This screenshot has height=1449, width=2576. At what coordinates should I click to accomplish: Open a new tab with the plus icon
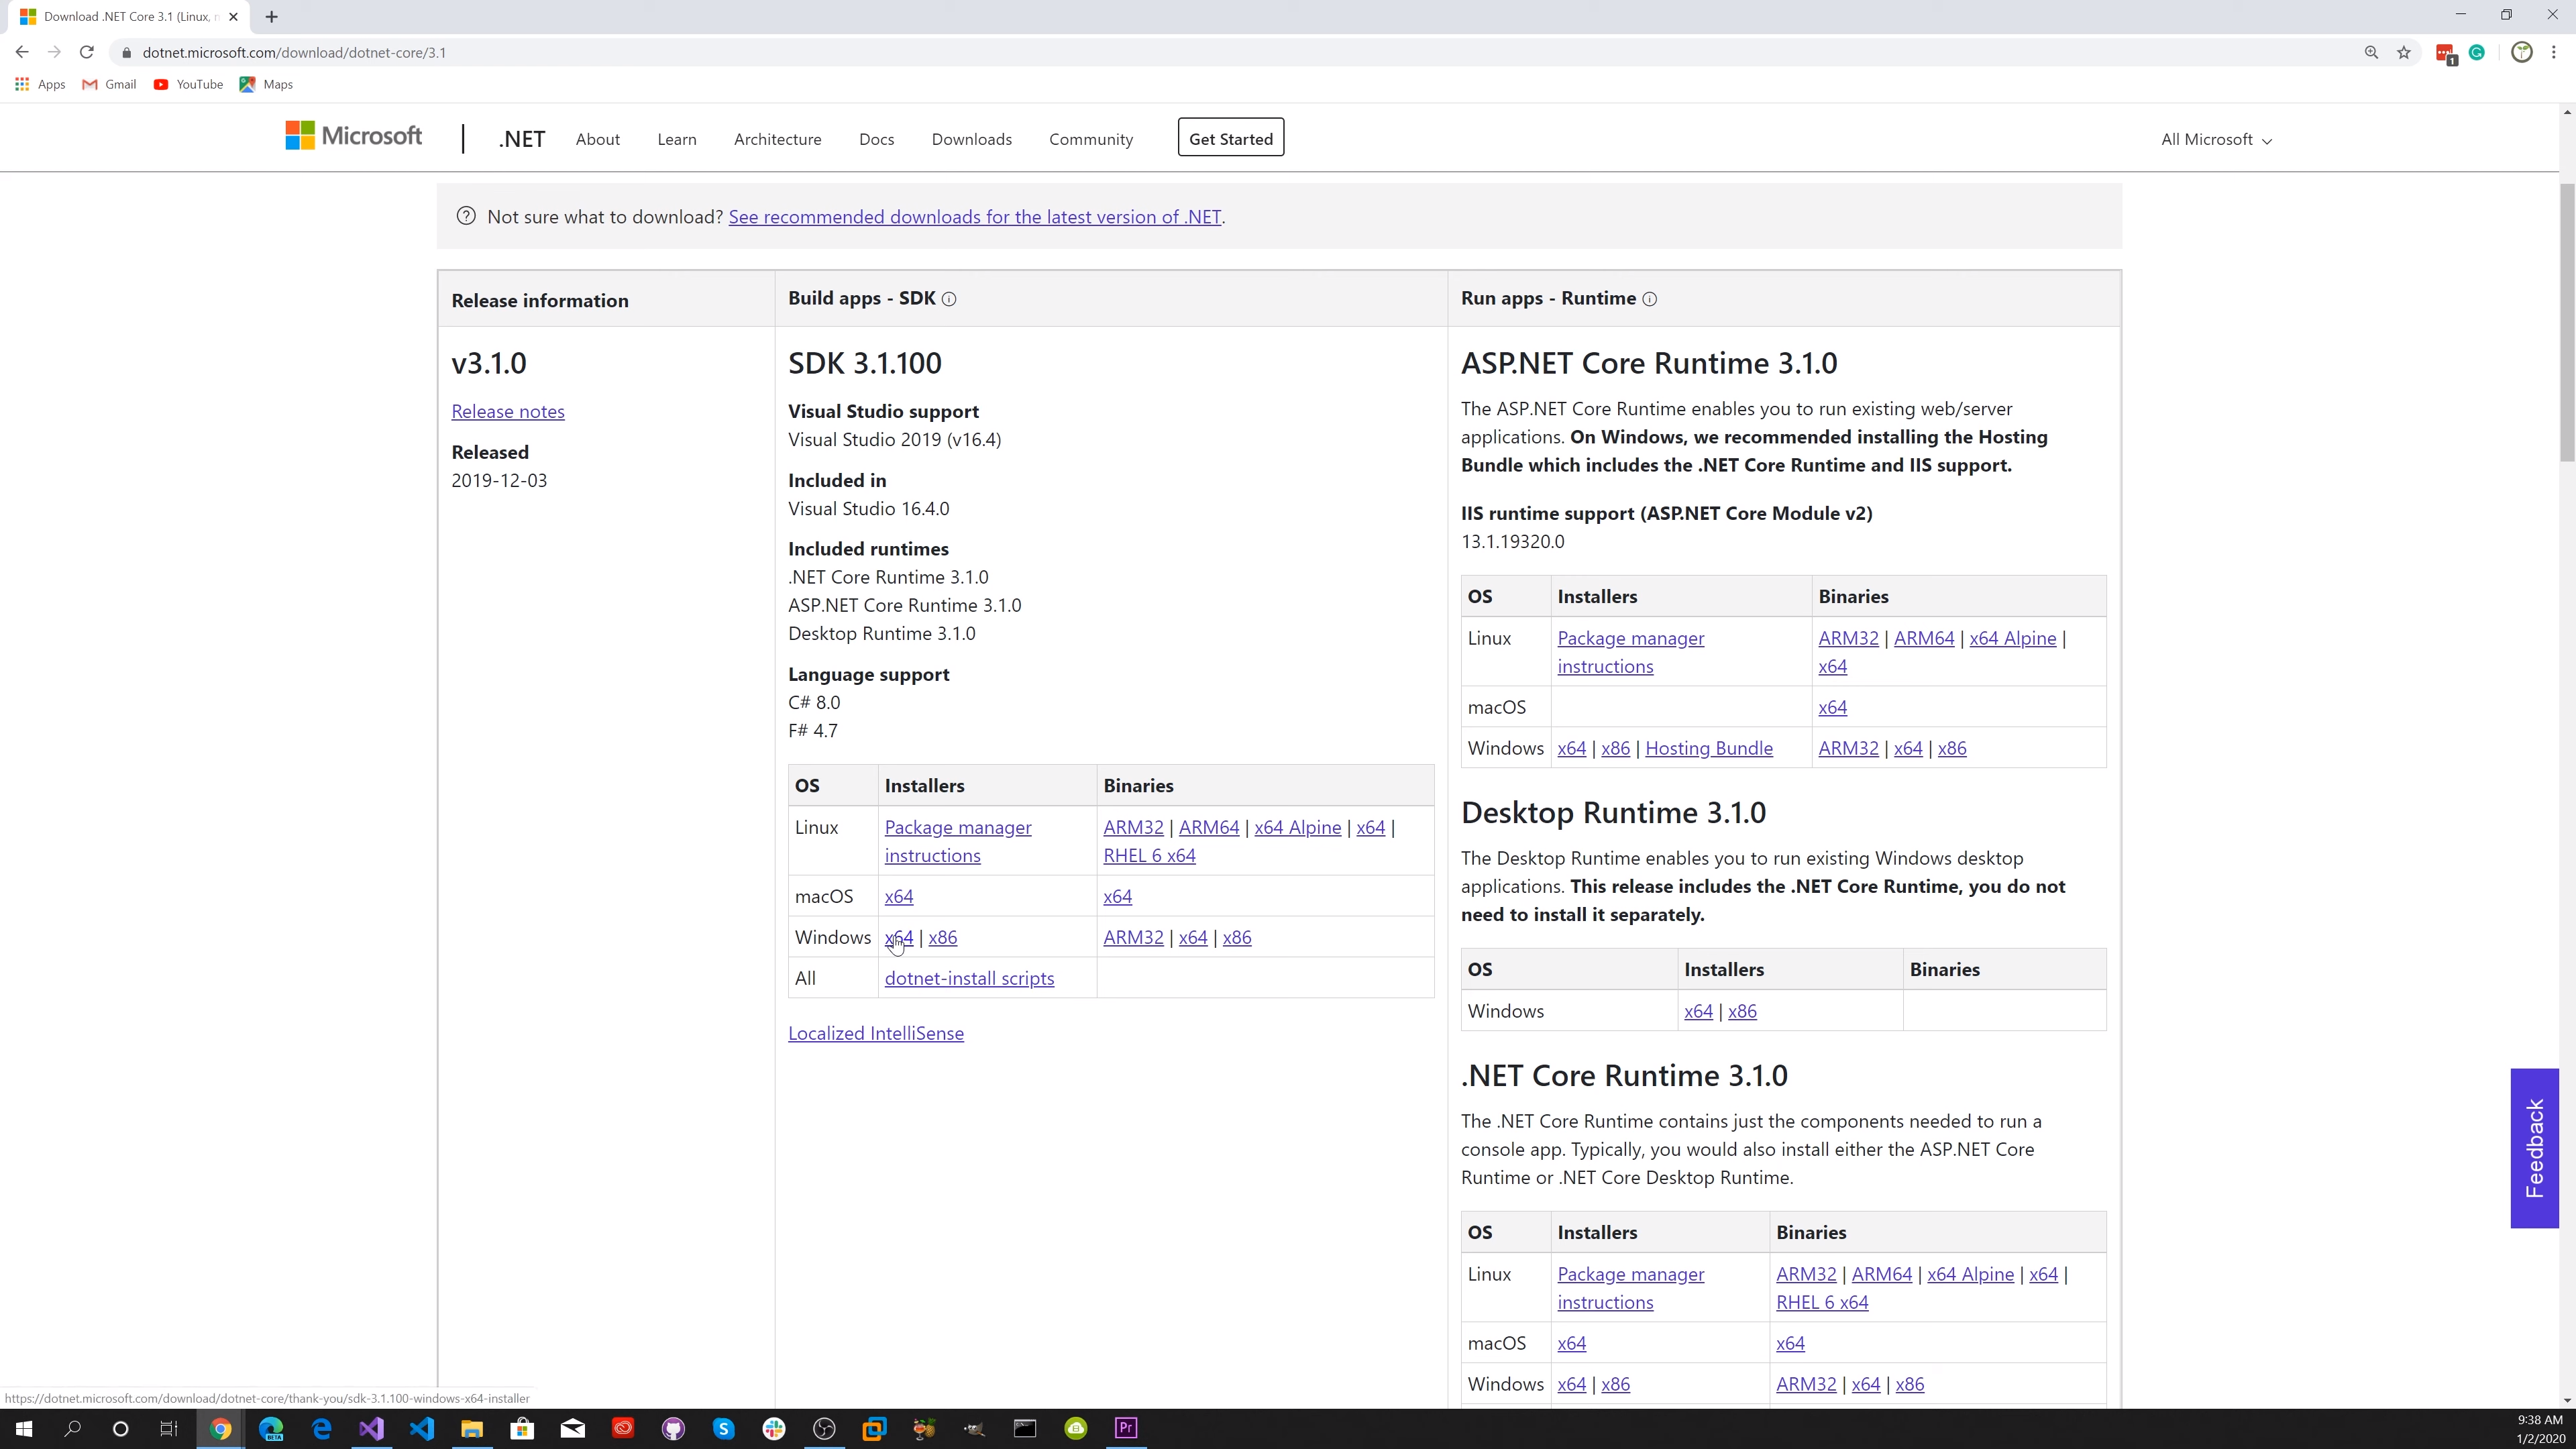point(271,17)
